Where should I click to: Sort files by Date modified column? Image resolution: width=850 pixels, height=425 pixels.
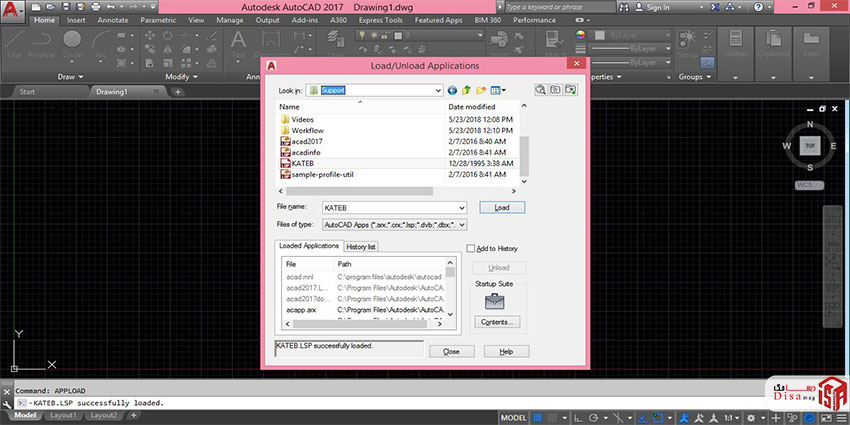click(472, 106)
